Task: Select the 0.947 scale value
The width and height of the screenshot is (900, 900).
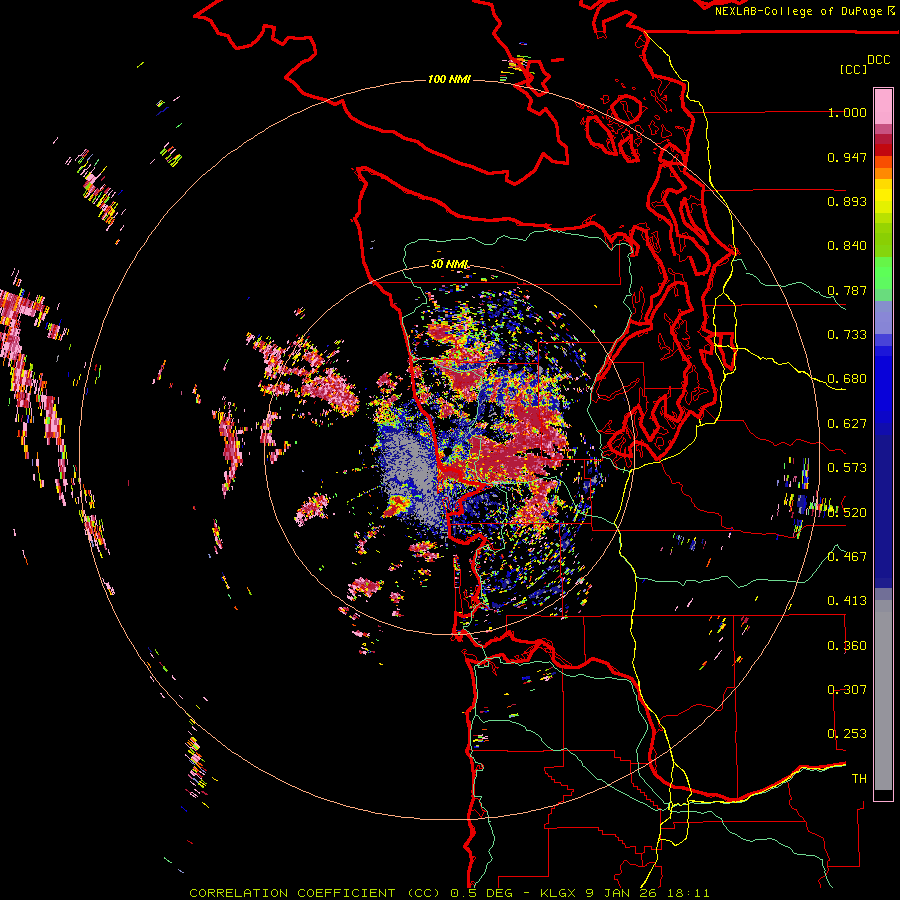Action: [847, 157]
